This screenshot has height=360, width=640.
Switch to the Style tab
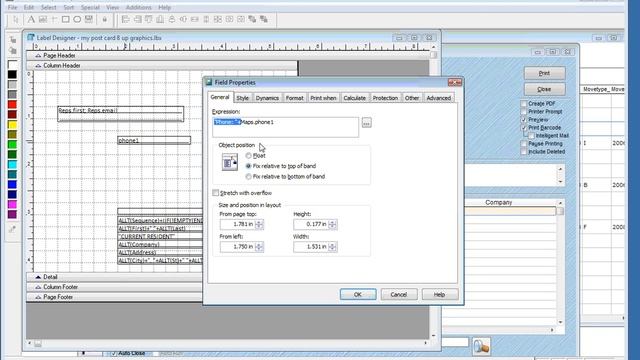click(242, 98)
